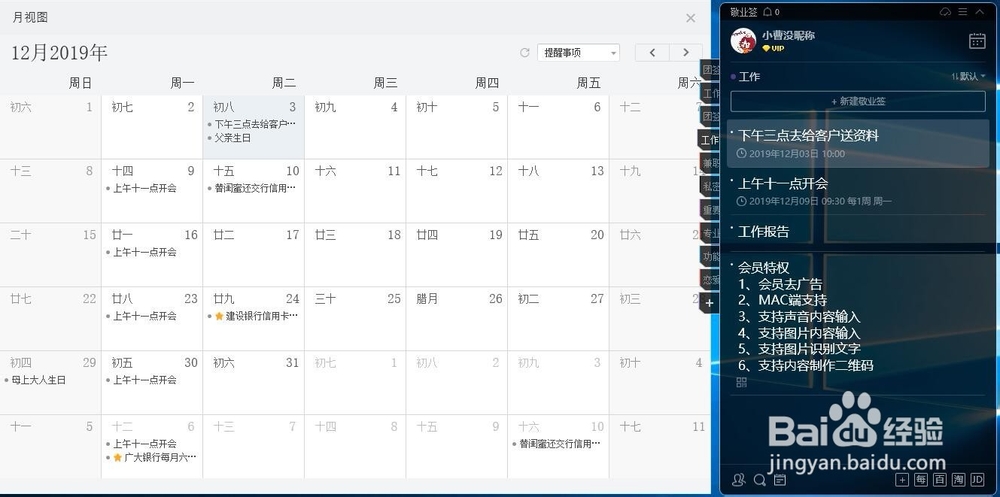
Task: Click the cloud sync icon
Action: [x=946, y=11]
